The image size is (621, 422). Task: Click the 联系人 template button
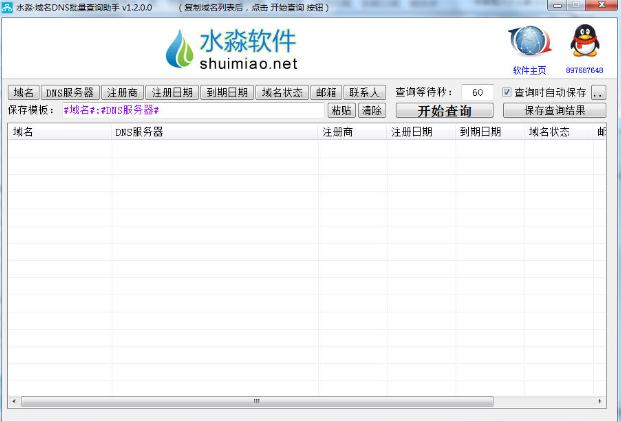click(x=364, y=92)
